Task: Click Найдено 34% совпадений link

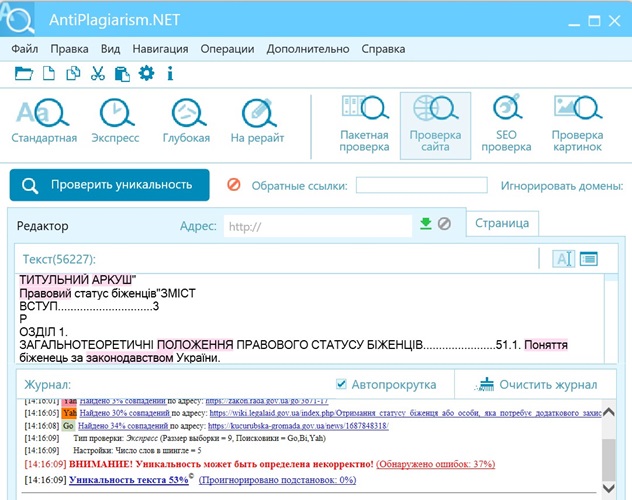Action: click(123, 426)
